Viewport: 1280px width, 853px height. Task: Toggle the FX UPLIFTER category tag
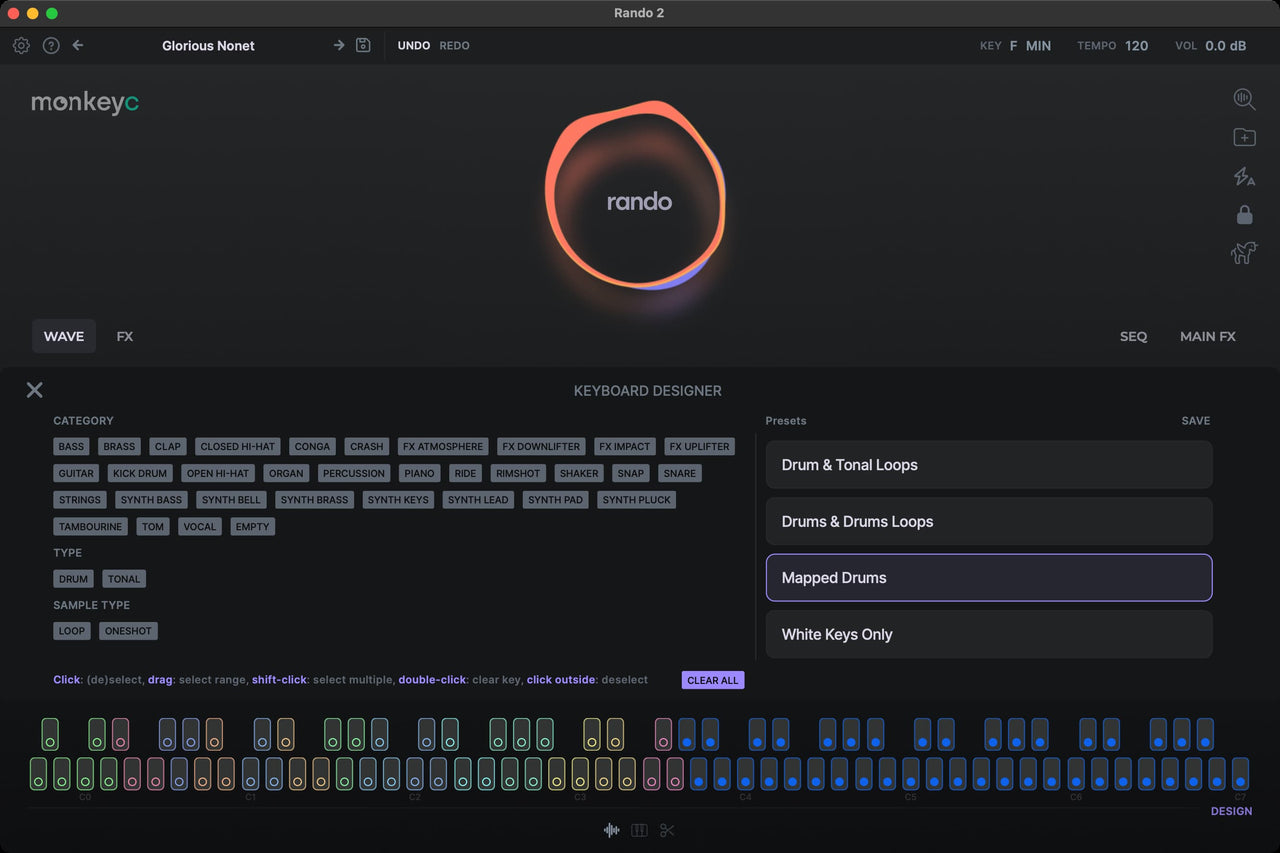(x=700, y=447)
